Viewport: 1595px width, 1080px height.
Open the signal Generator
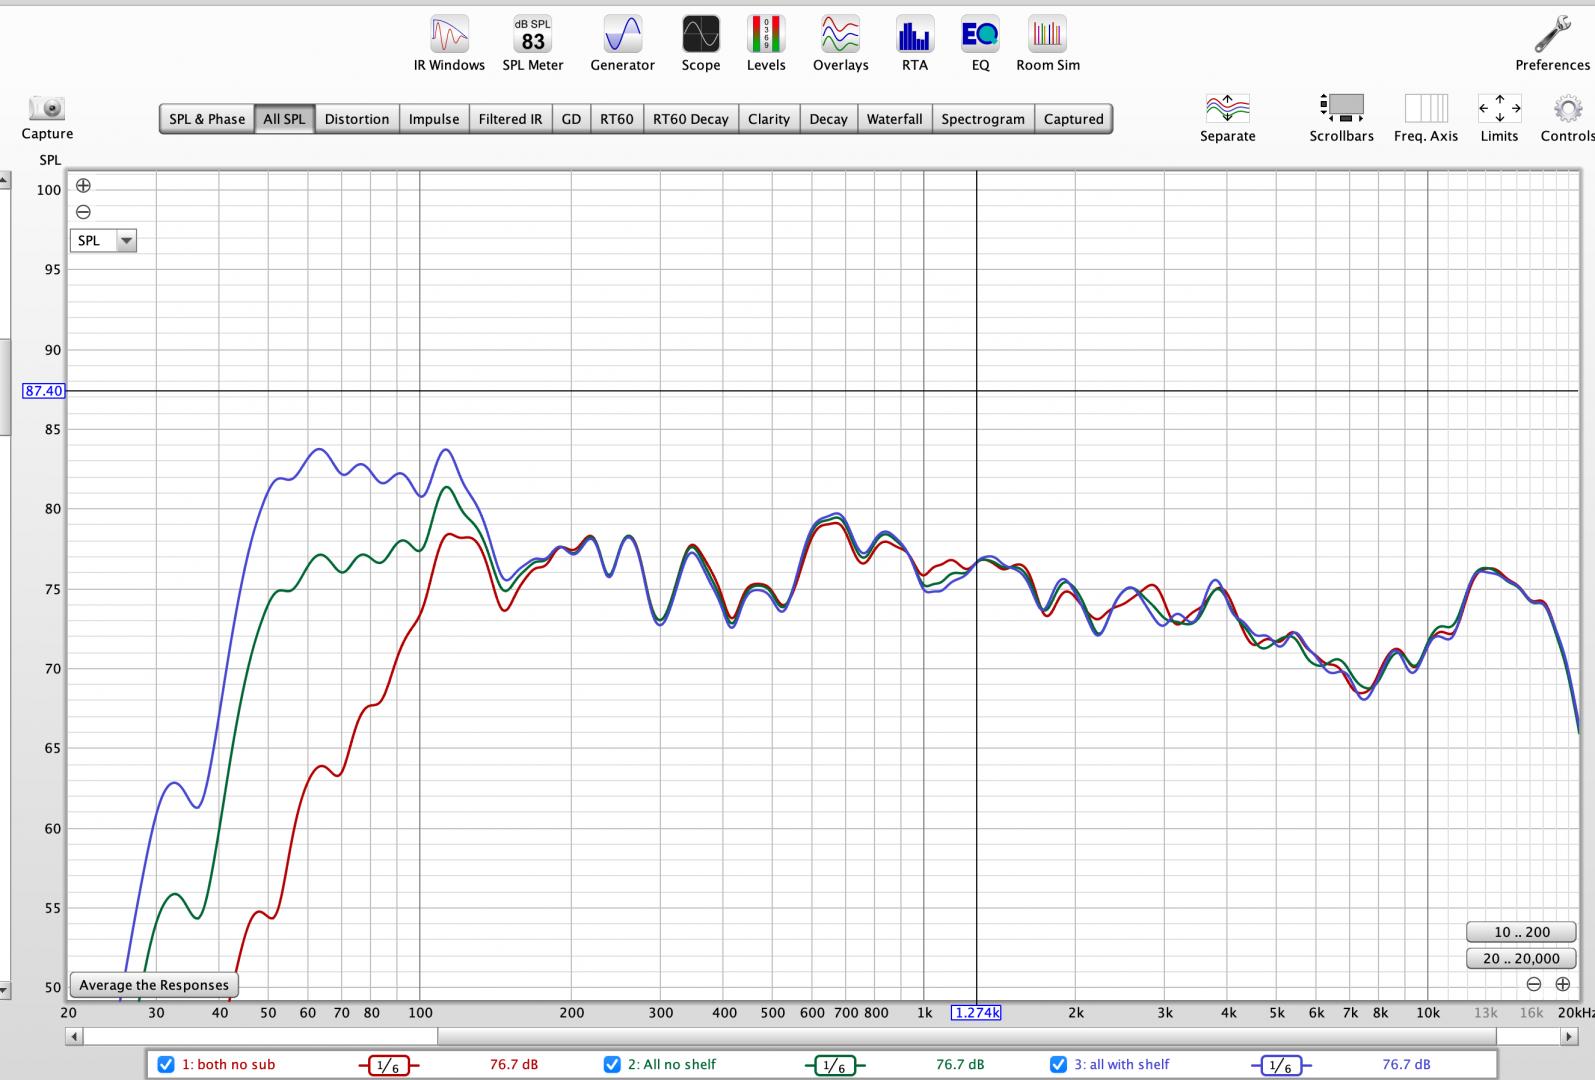622,44
